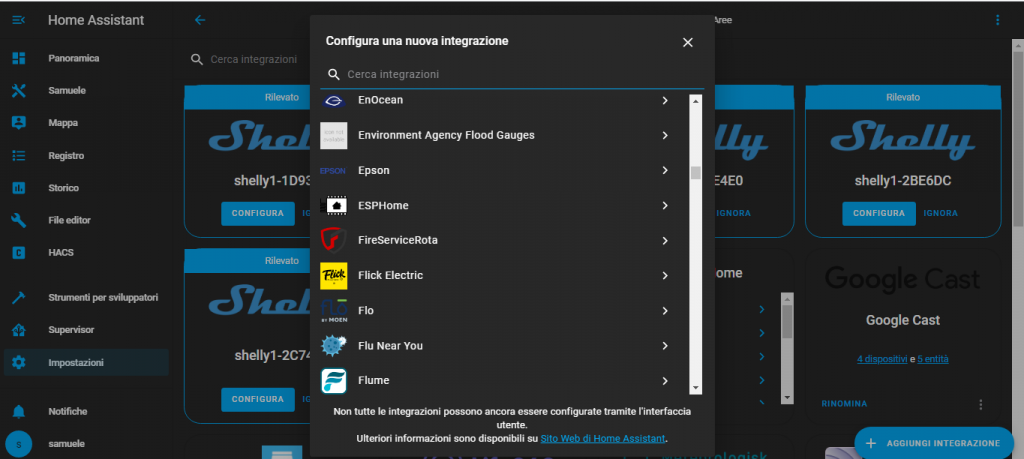Select the Flume integration name

pos(374,381)
